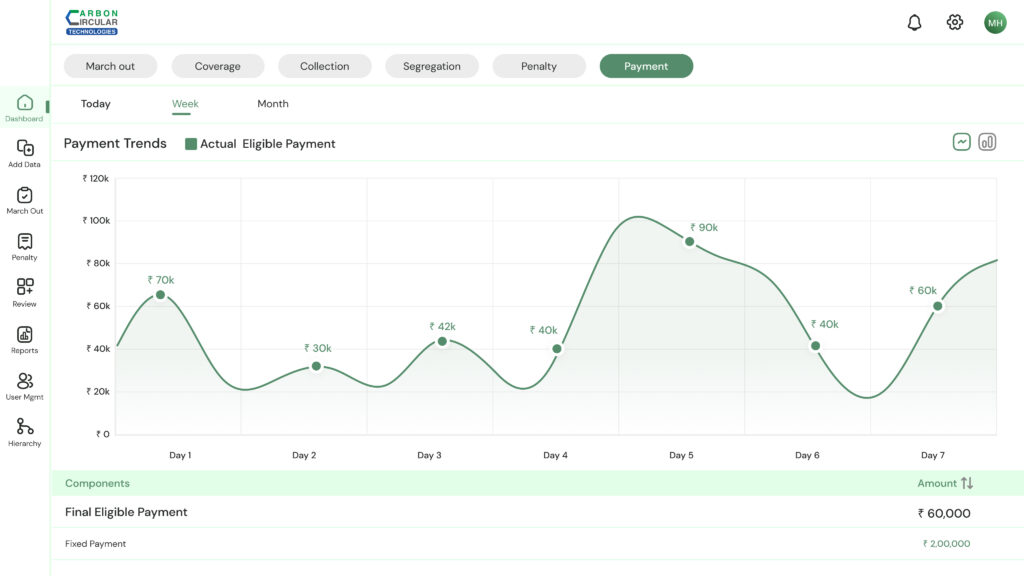This screenshot has height=576, width=1024.
Task: Click the Day 5 ₹90k data point
Action: (x=689, y=241)
